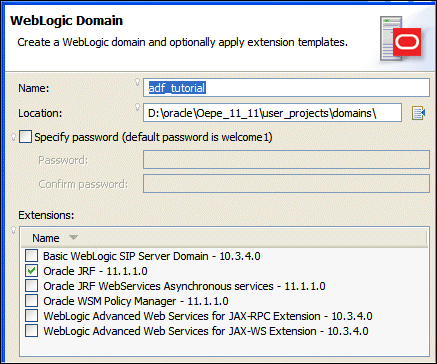
Task: Enable the Specify password checkbox
Action: 25,137
